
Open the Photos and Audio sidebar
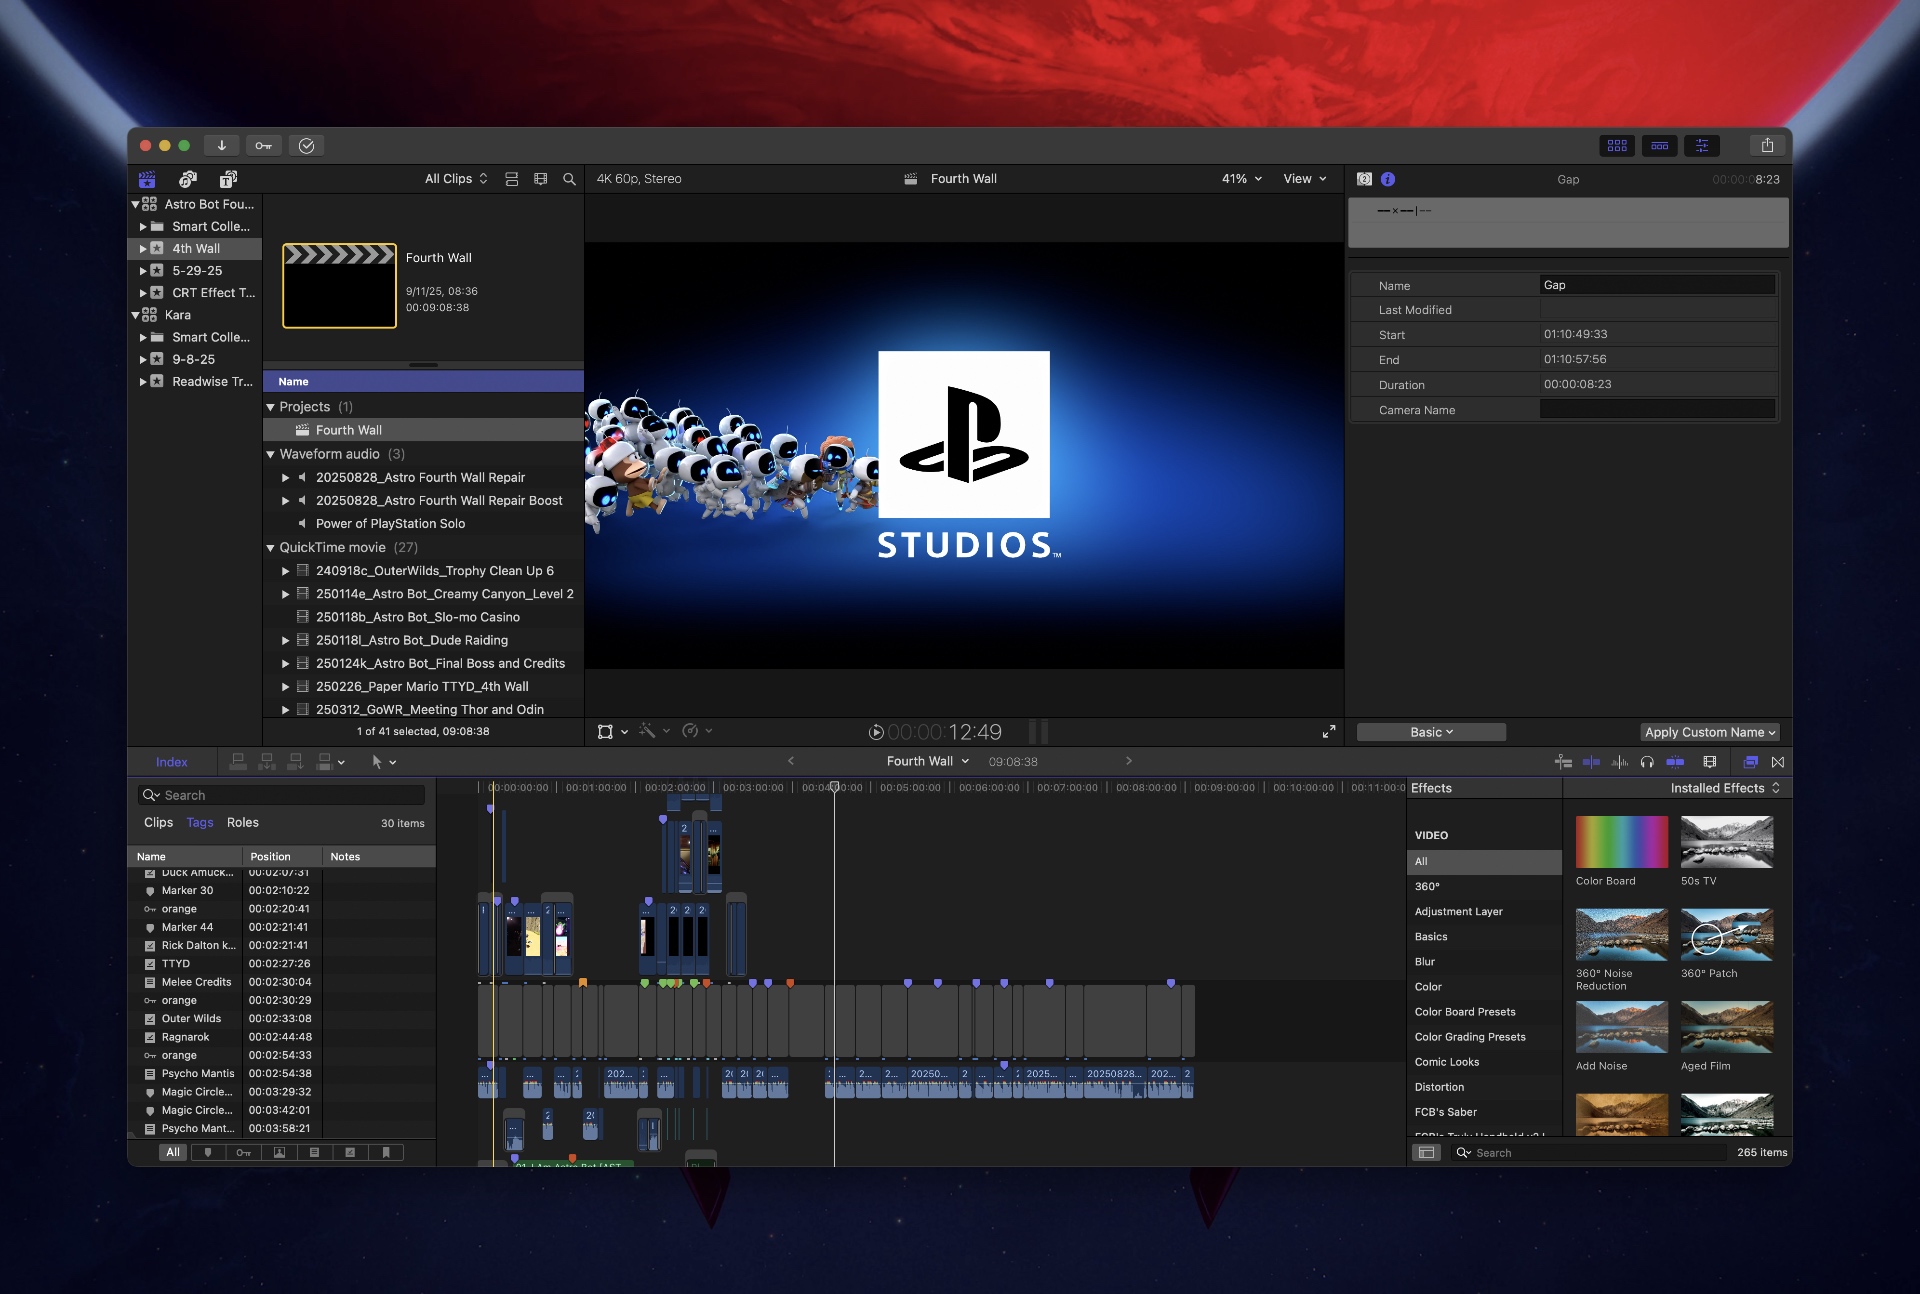pyautogui.click(x=187, y=179)
